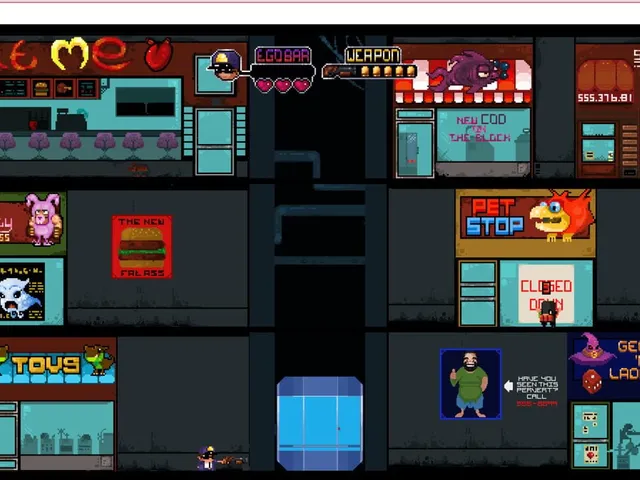The height and width of the screenshot is (480, 640).
Task: Click the purple octopus on the fish shop awning
Action: click(x=467, y=71)
